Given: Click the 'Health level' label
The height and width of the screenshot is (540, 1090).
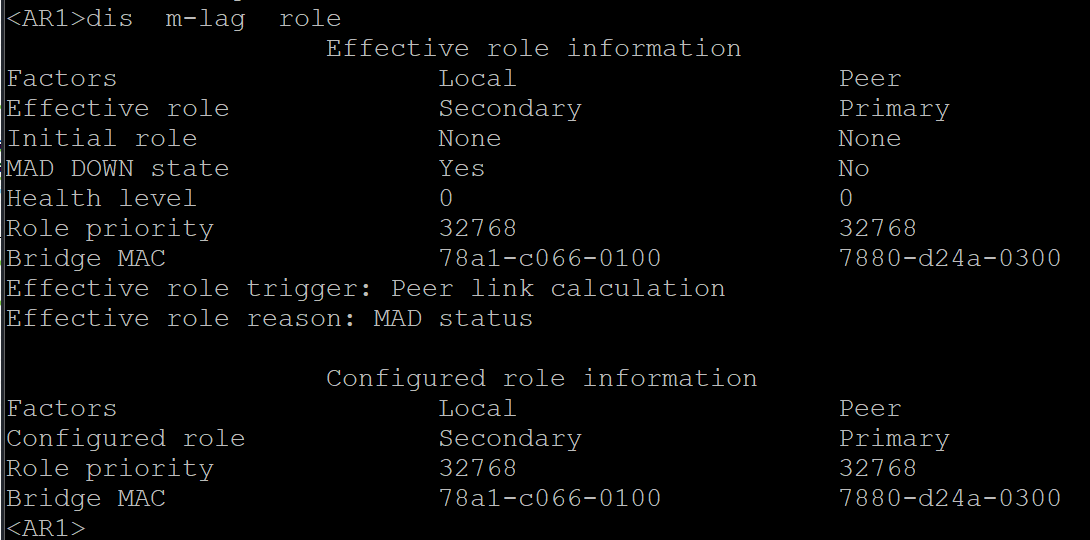Looking at the screenshot, I should pos(101,199).
